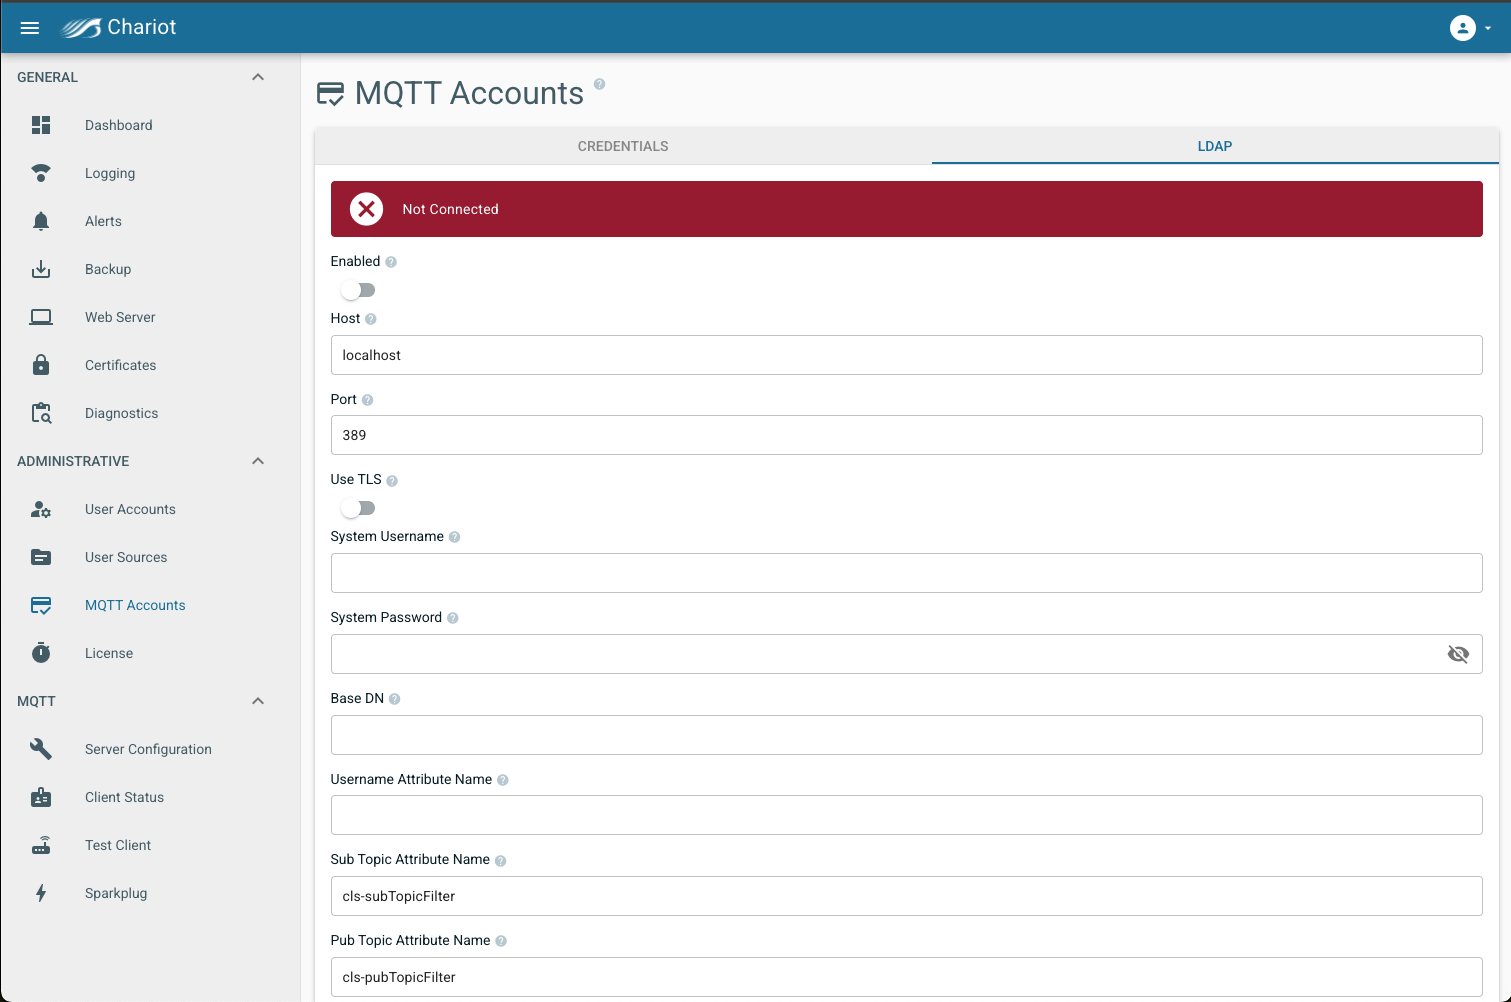Open the Alerts page
Screen dimensions: 1511x1002
(103, 221)
